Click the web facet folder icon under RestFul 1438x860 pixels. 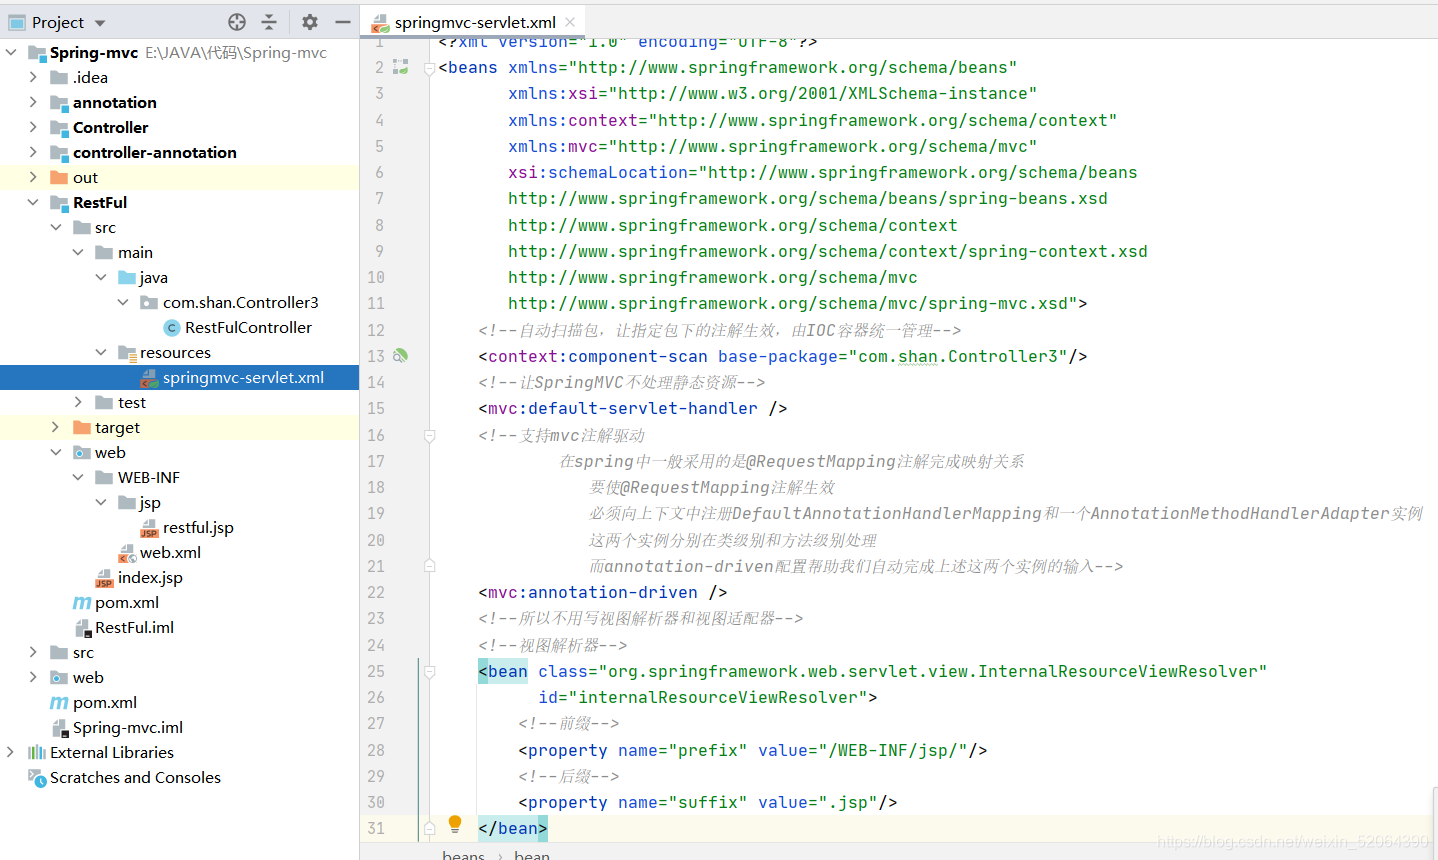pyautogui.click(x=82, y=453)
